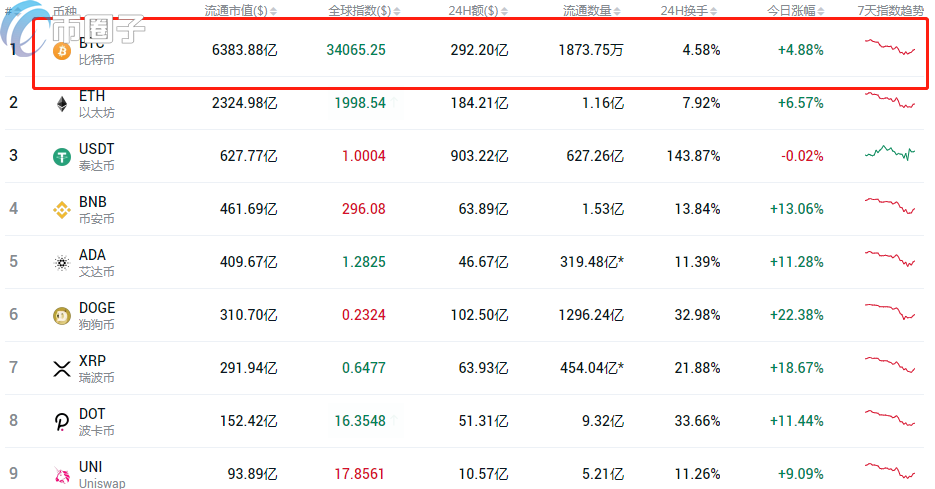Image resolution: width=935 pixels, height=489 pixels.
Task: Sort by 24H额($) column arrows
Action: coord(504,11)
